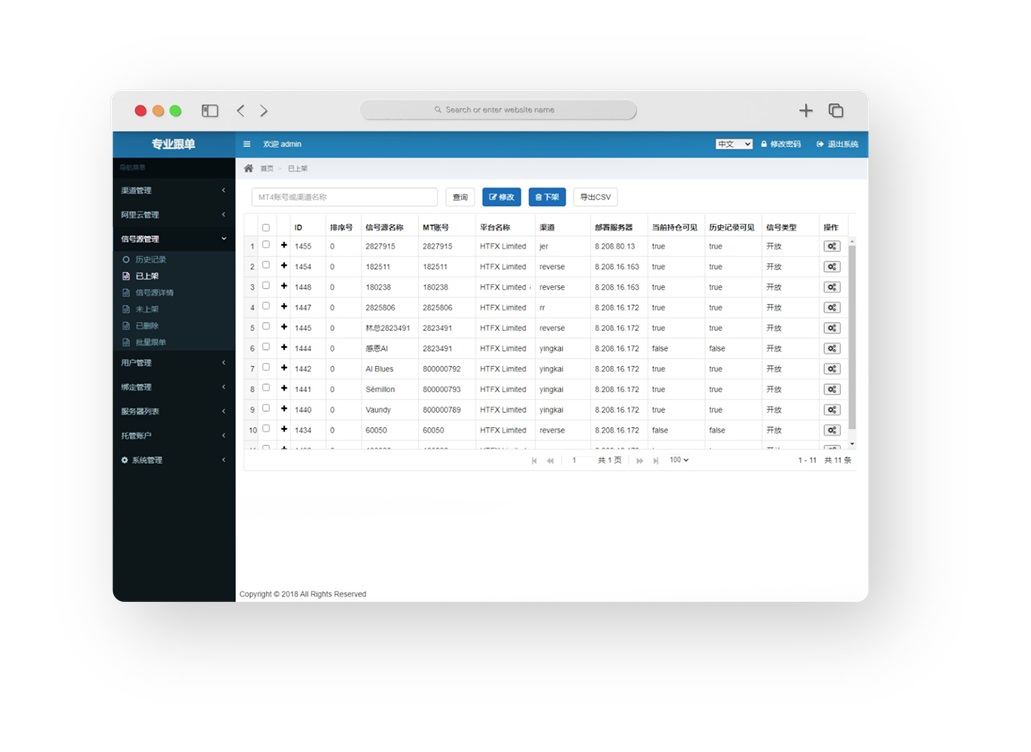Open the page size 100 dropdown

click(x=679, y=460)
